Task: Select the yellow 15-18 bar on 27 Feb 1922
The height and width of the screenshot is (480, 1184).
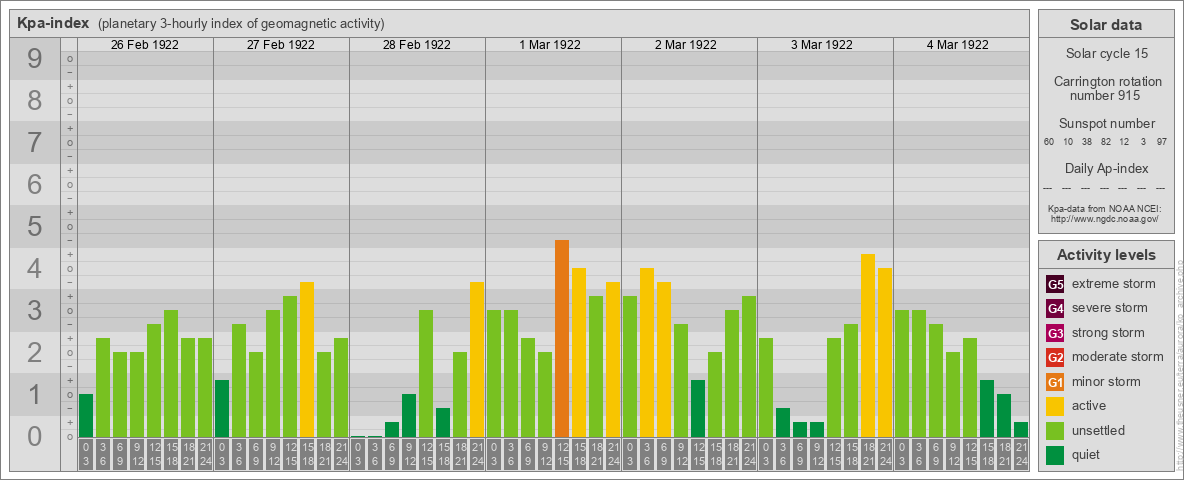Action: point(307,360)
